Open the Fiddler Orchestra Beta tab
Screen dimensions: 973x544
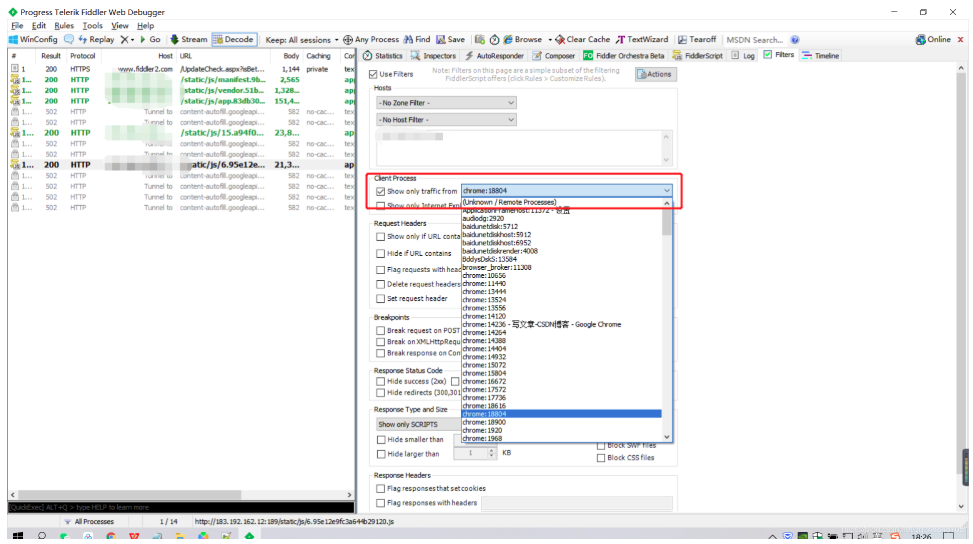624,56
